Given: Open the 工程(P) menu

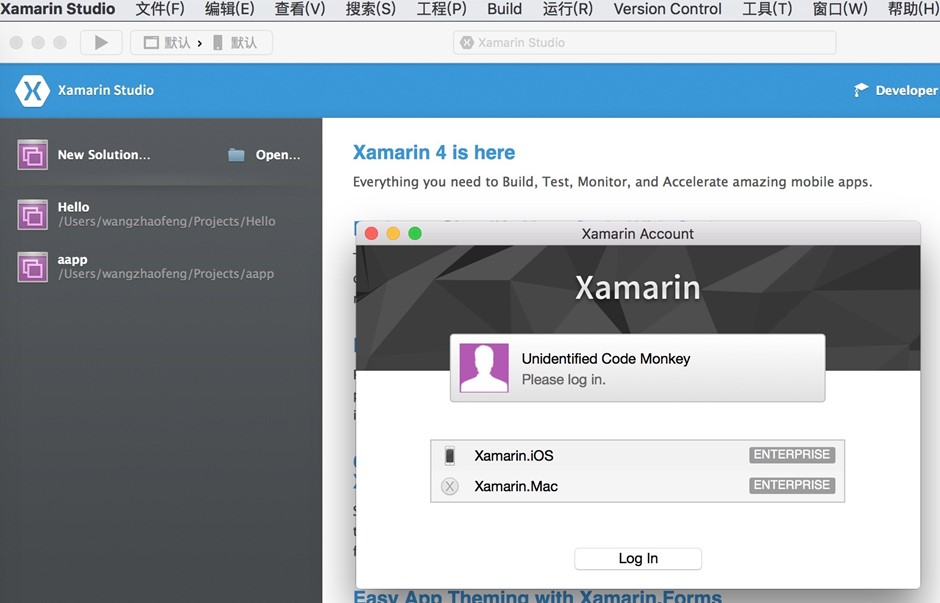Looking at the screenshot, I should coord(441,9).
